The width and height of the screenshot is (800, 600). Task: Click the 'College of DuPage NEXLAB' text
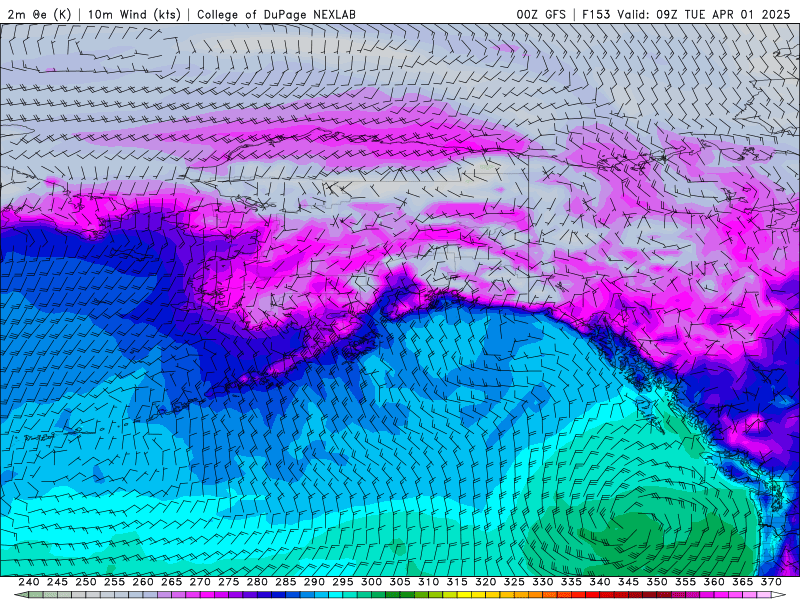click(x=276, y=14)
